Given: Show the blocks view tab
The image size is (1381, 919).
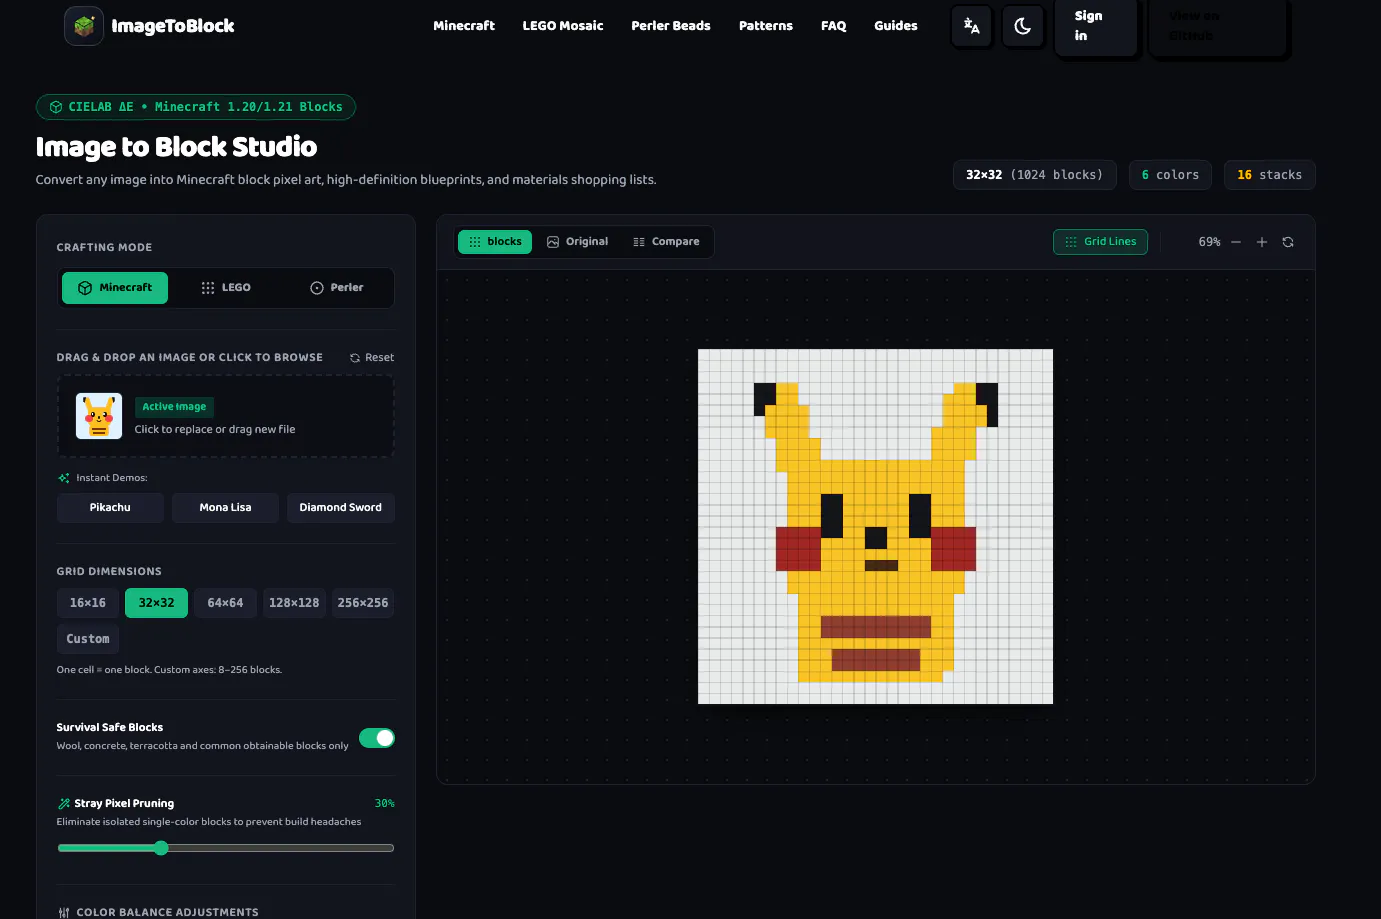Looking at the screenshot, I should [x=495, y=242].
